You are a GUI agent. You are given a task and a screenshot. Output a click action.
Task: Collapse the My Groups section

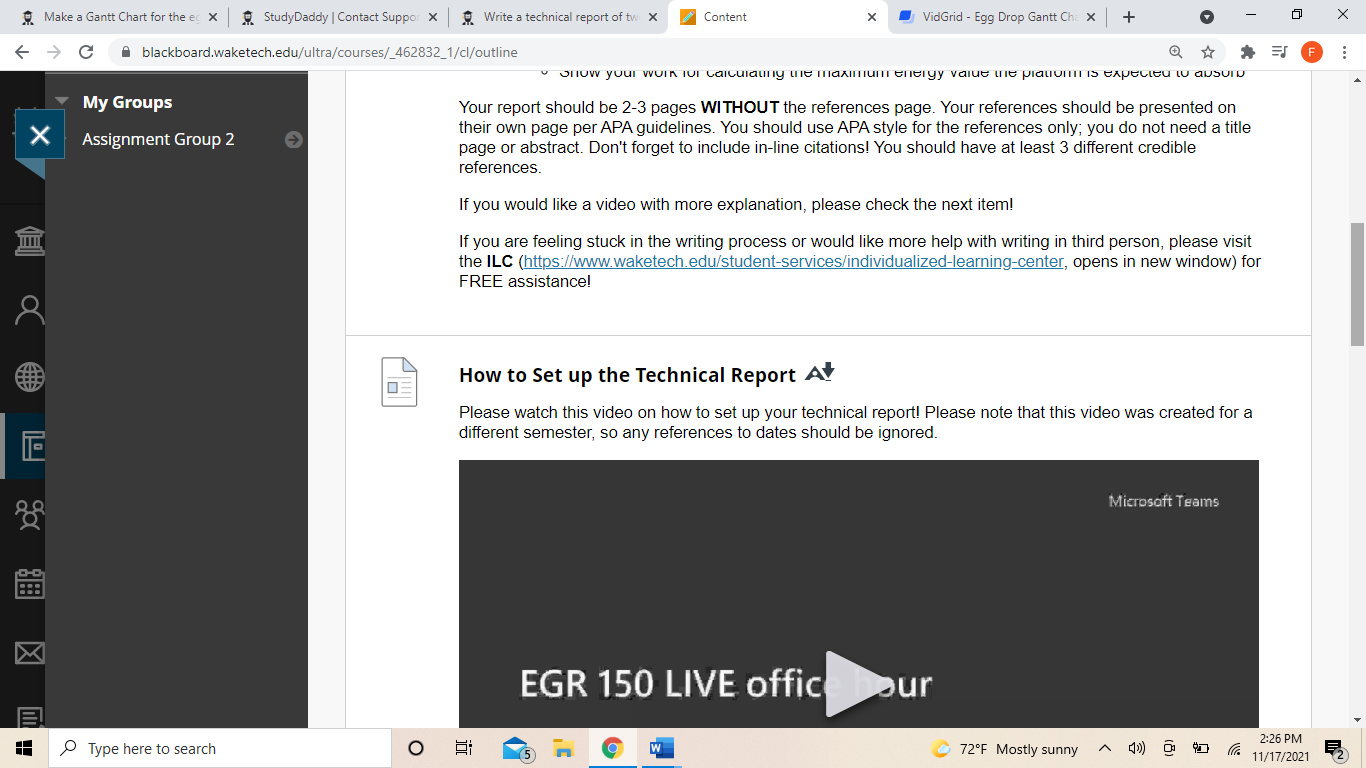click(62, 101)
